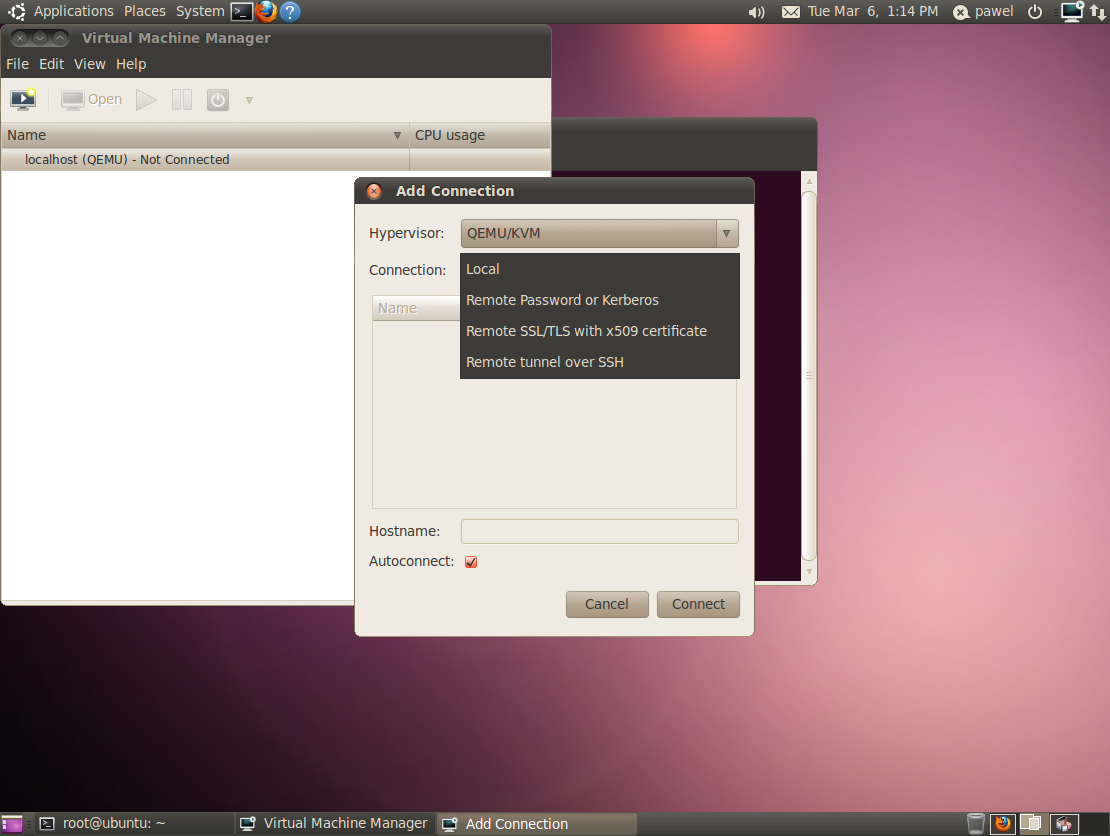Open the Trash icon in bottom panel

pyautogui.click(x=975, y=823)
